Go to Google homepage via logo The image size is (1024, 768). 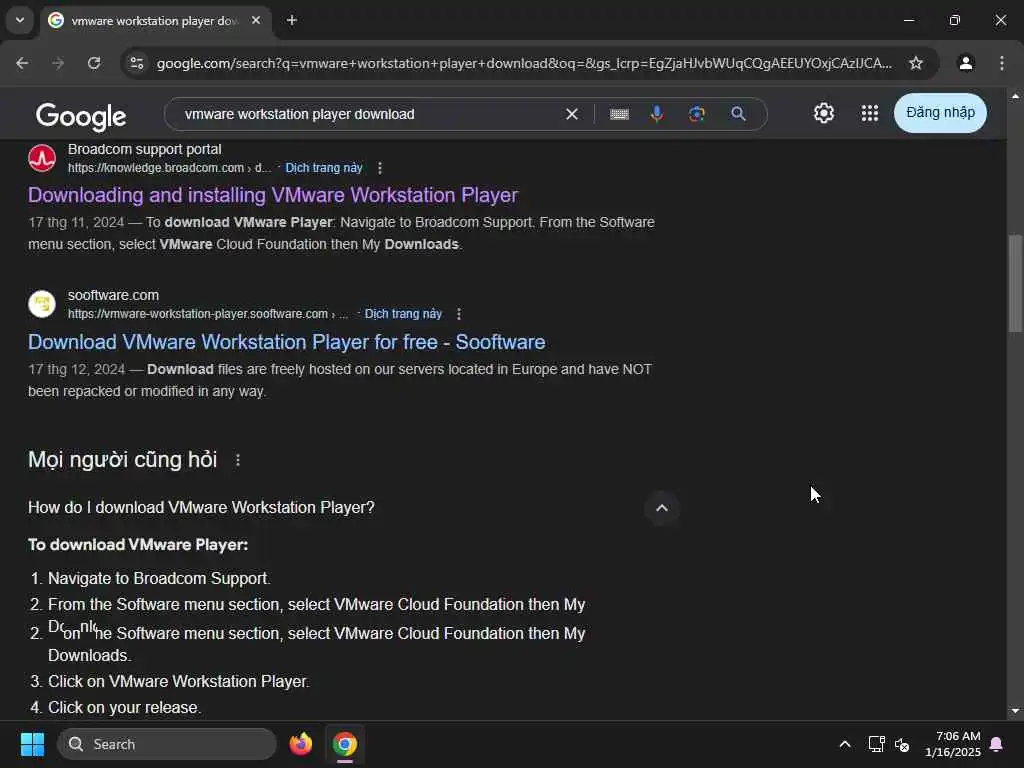(x=81, y=116)
